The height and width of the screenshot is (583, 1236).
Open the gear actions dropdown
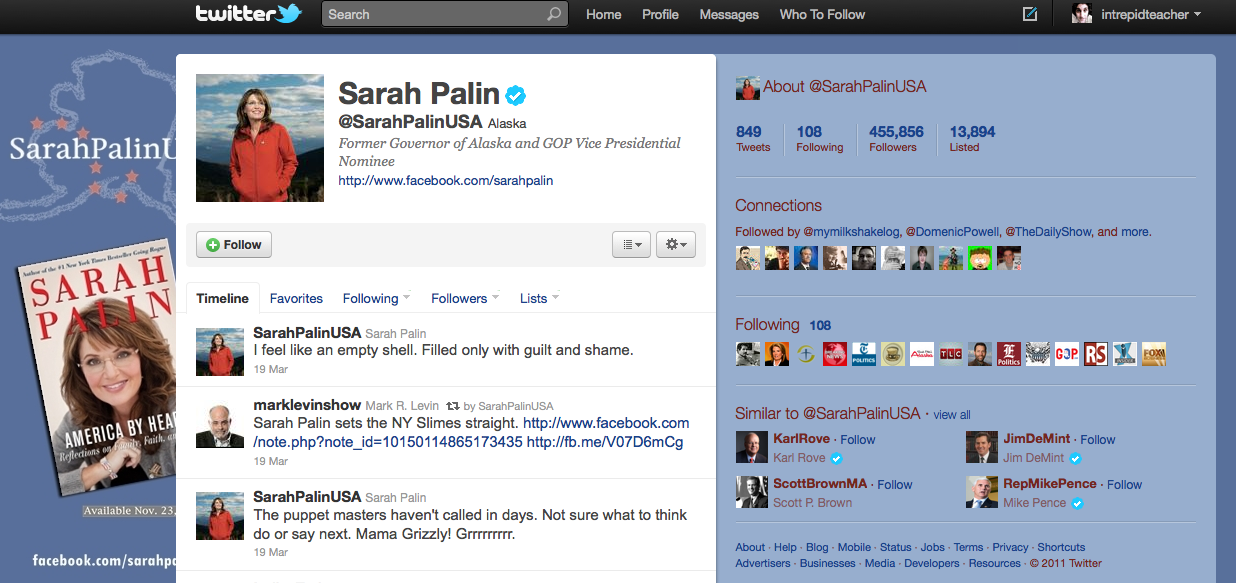point(676,244)
